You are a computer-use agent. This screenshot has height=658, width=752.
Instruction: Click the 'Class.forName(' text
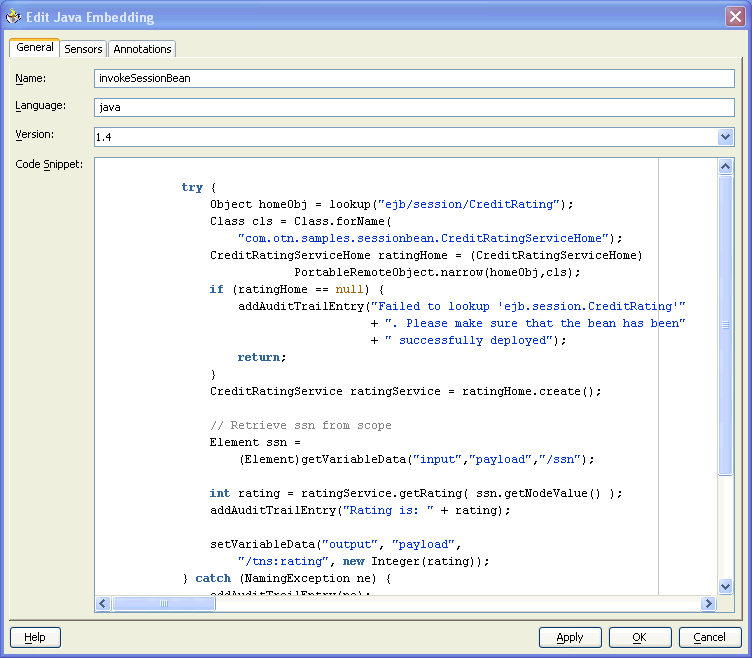(x=343, y=222)
